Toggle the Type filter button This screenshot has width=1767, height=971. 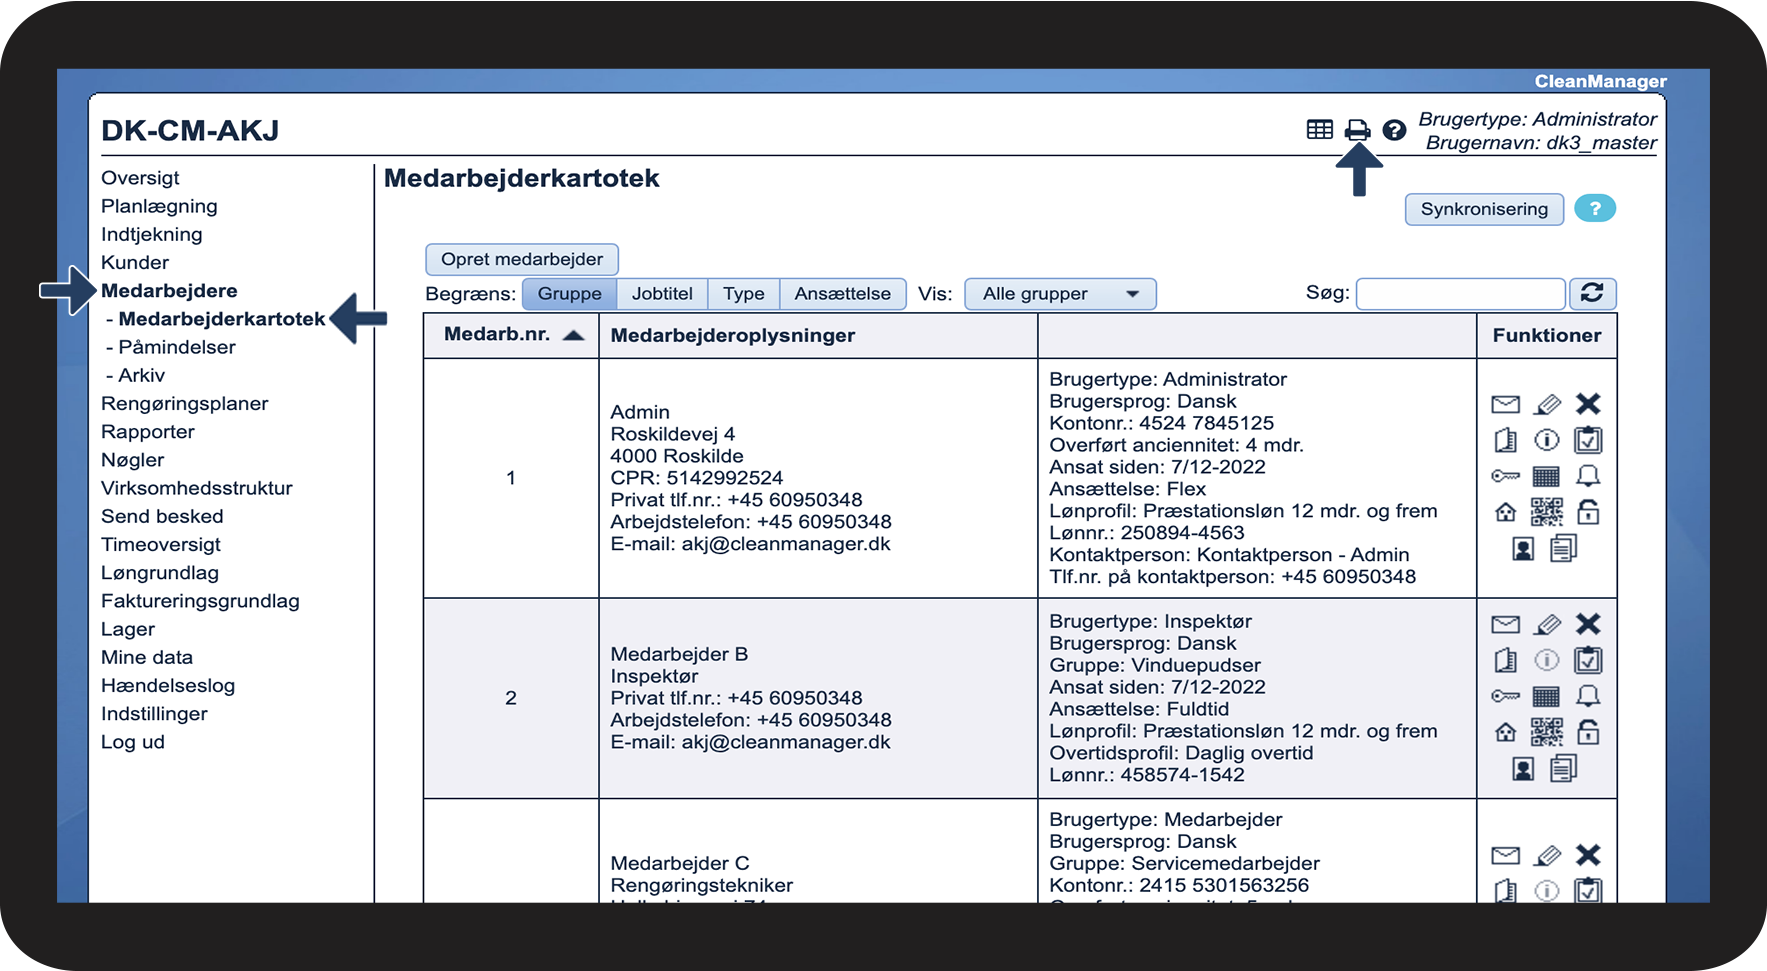(743, 293)
